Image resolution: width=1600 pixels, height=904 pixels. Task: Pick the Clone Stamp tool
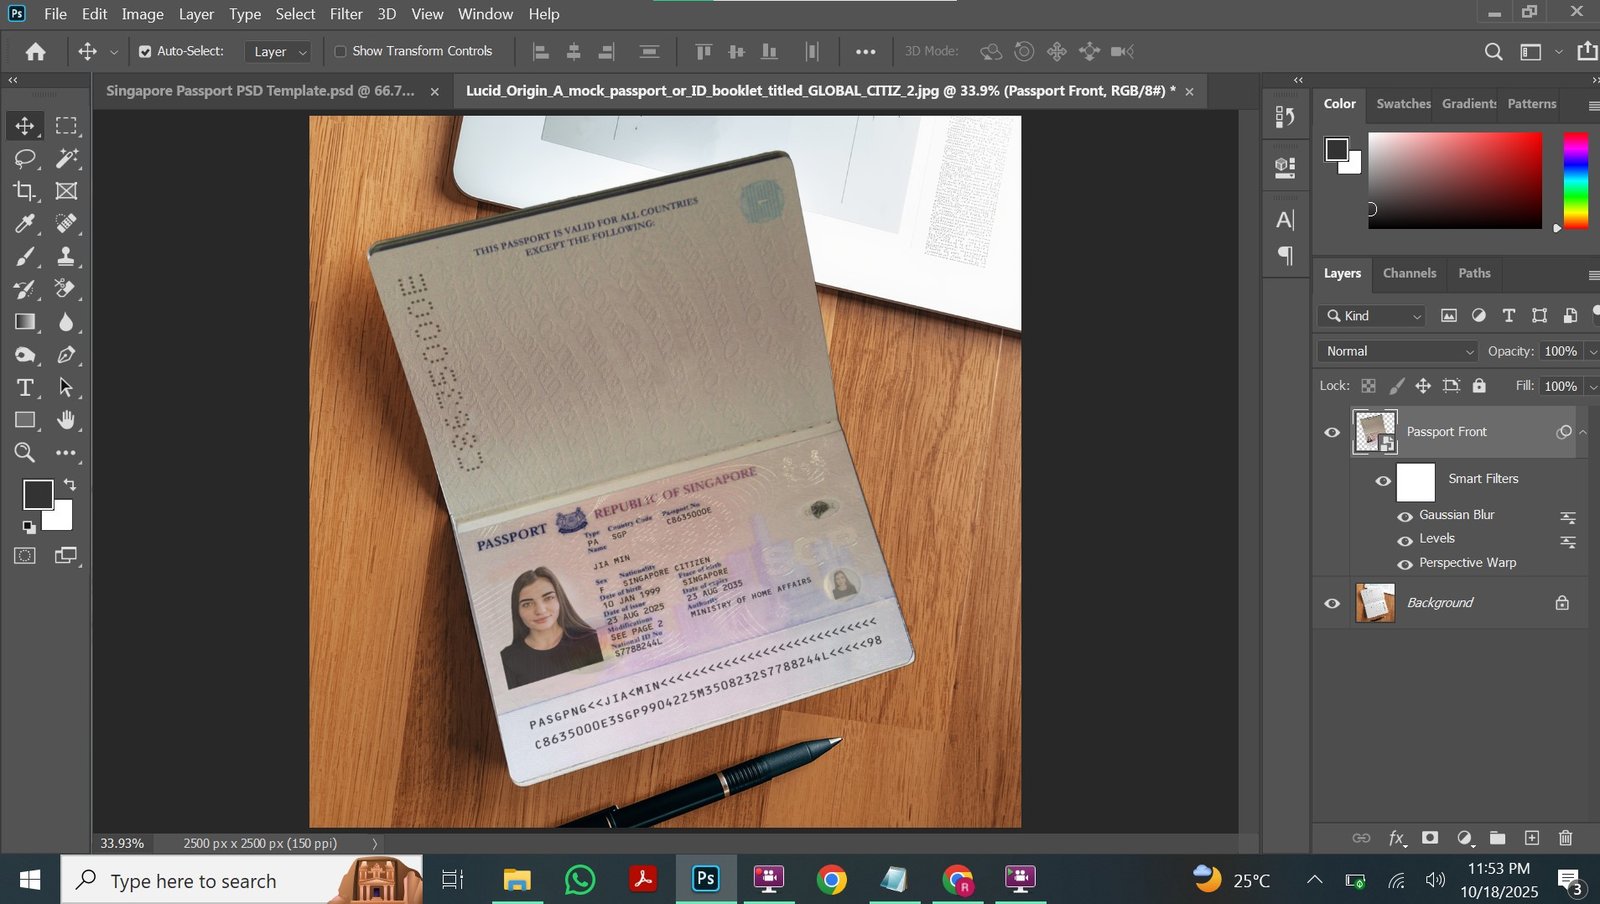point(66,256)
